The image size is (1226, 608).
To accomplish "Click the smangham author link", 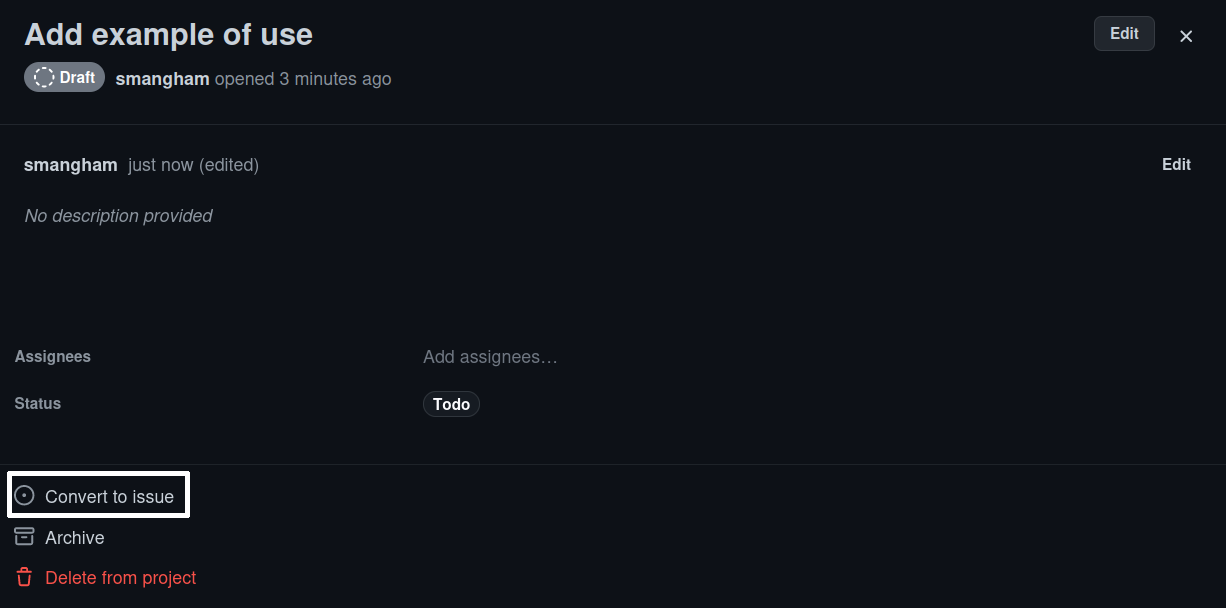I will 162,78.
